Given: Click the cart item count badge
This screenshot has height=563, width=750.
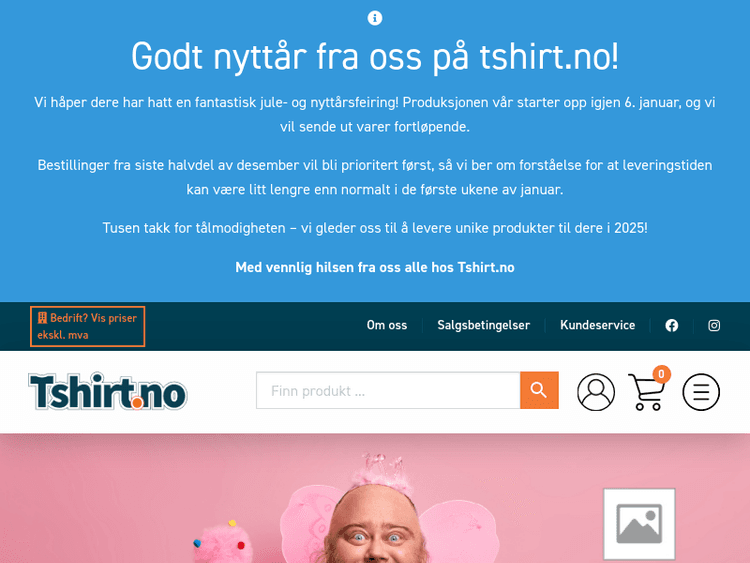Looking at the screenshot, I should [x=661, y=374].
